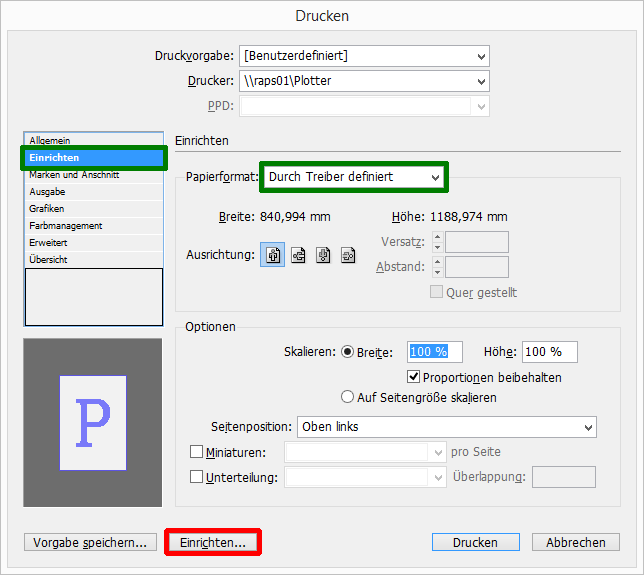Viewport: 644px width, 575px height.
Task: Click the Abbrechen button
Action: [576, 543]
